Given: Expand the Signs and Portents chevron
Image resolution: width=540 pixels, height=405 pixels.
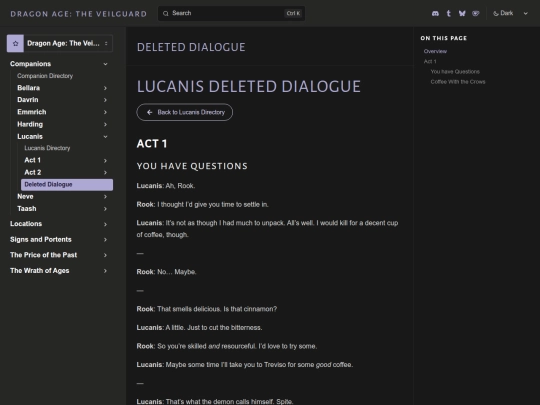Looking at the screenshot, I should pos(105,240).
